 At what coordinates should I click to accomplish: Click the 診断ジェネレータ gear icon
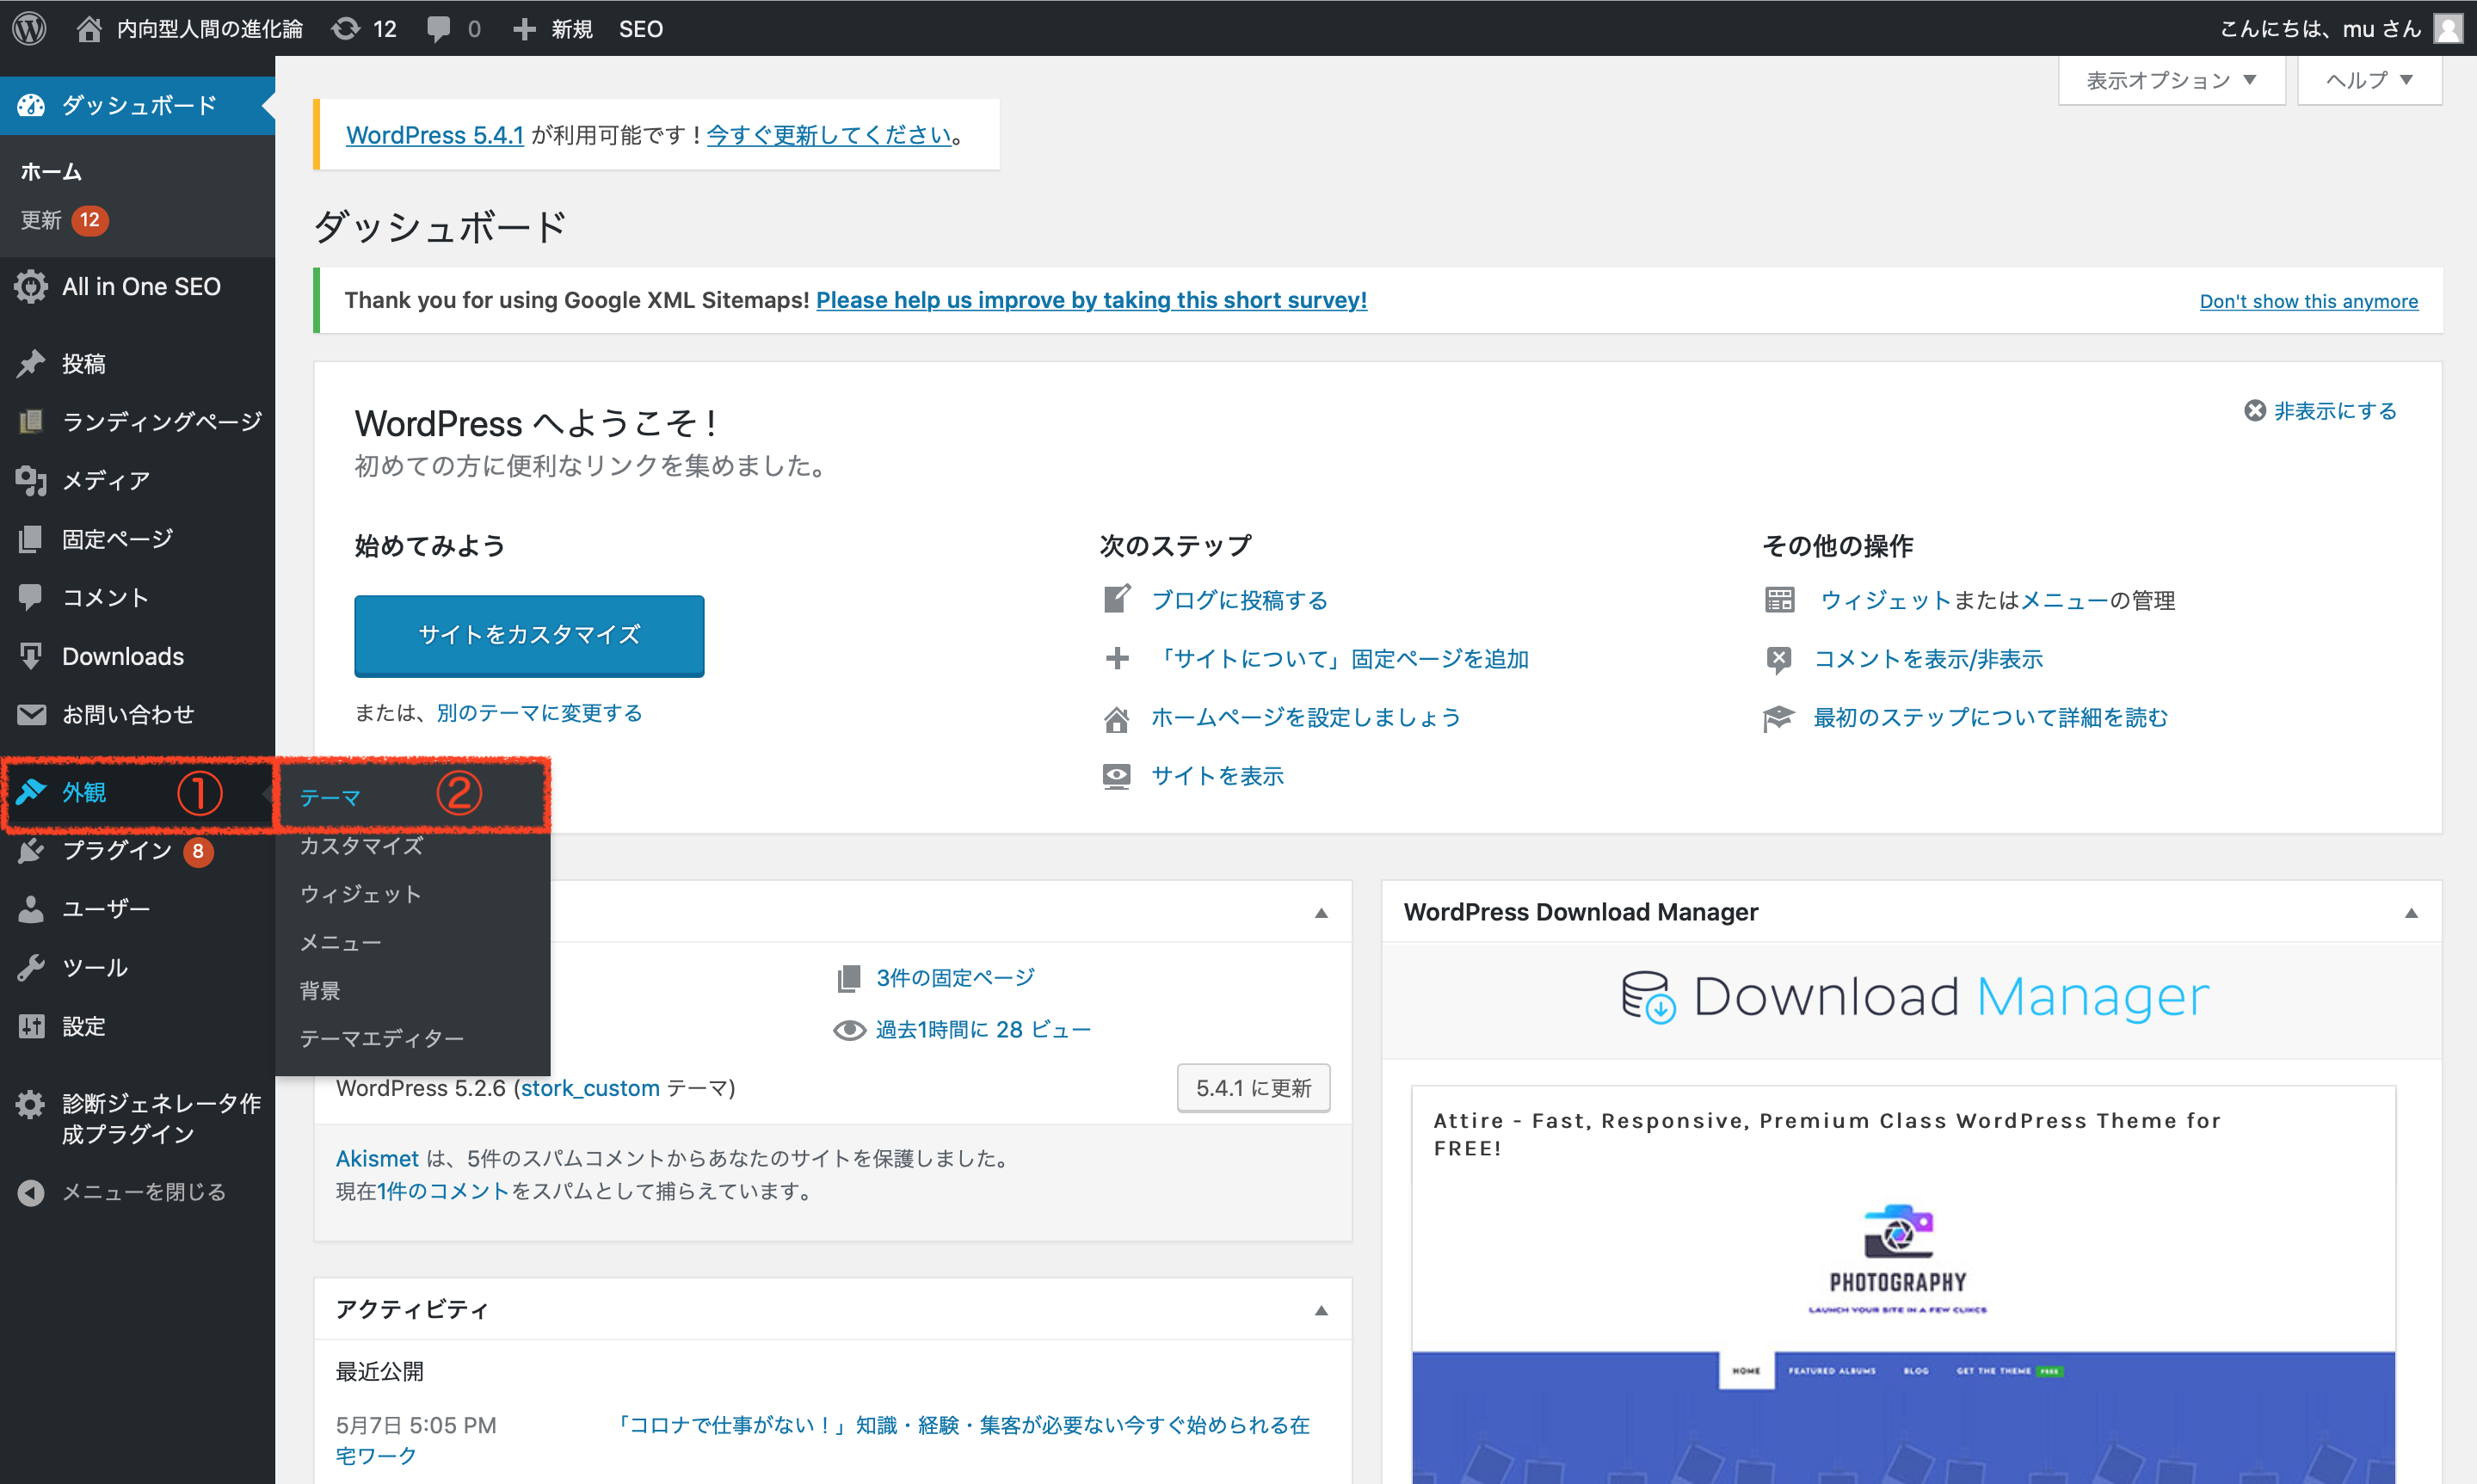point(31,1104)
